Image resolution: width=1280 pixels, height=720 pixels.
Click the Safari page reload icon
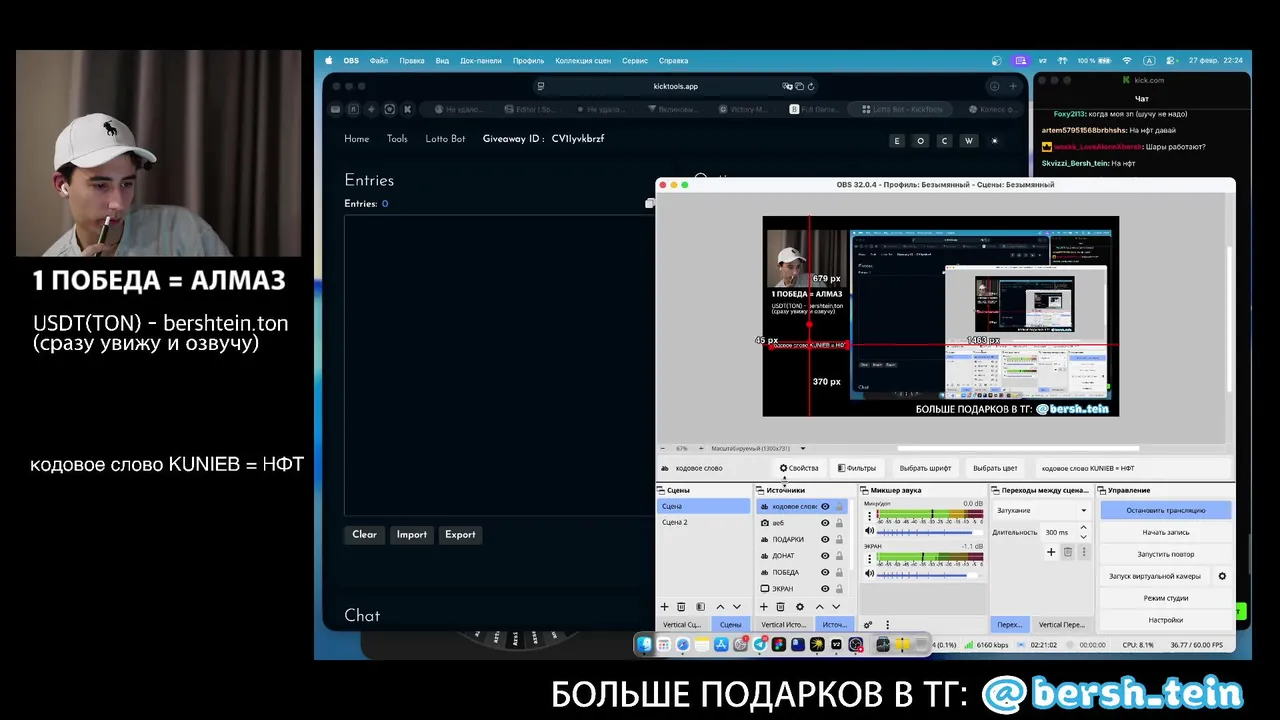tap(811, 86)
